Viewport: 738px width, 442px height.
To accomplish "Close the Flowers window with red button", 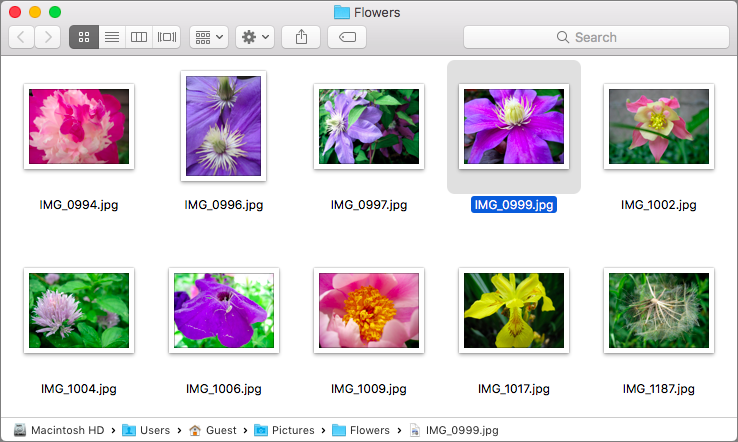I will (x=15, y=12).
